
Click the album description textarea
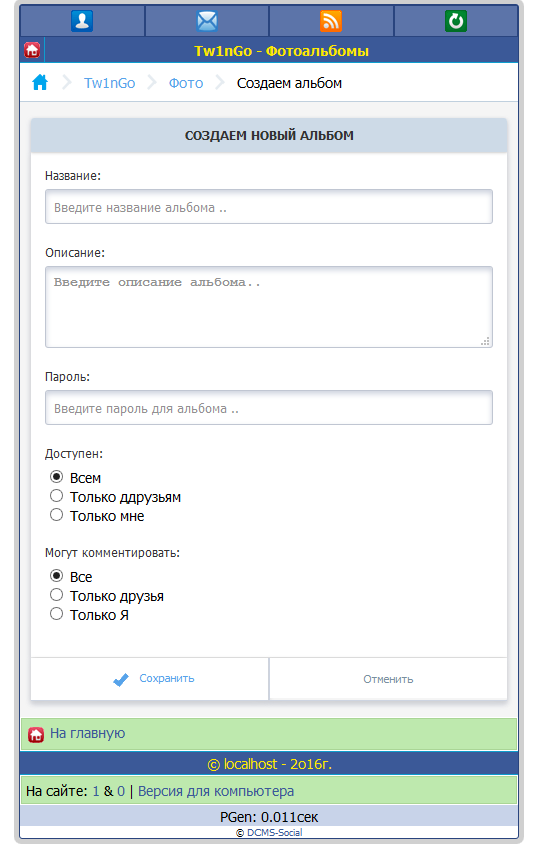[x=269, y=307]
